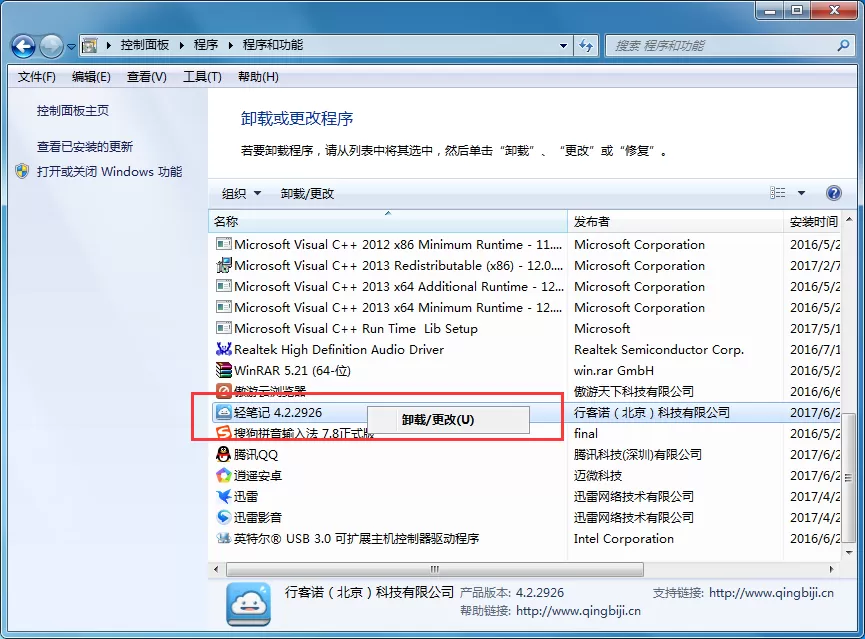This screenshot has height=639, width=865.
Task: Open the 工具(T) menu
Action: (x=202, y=77)
